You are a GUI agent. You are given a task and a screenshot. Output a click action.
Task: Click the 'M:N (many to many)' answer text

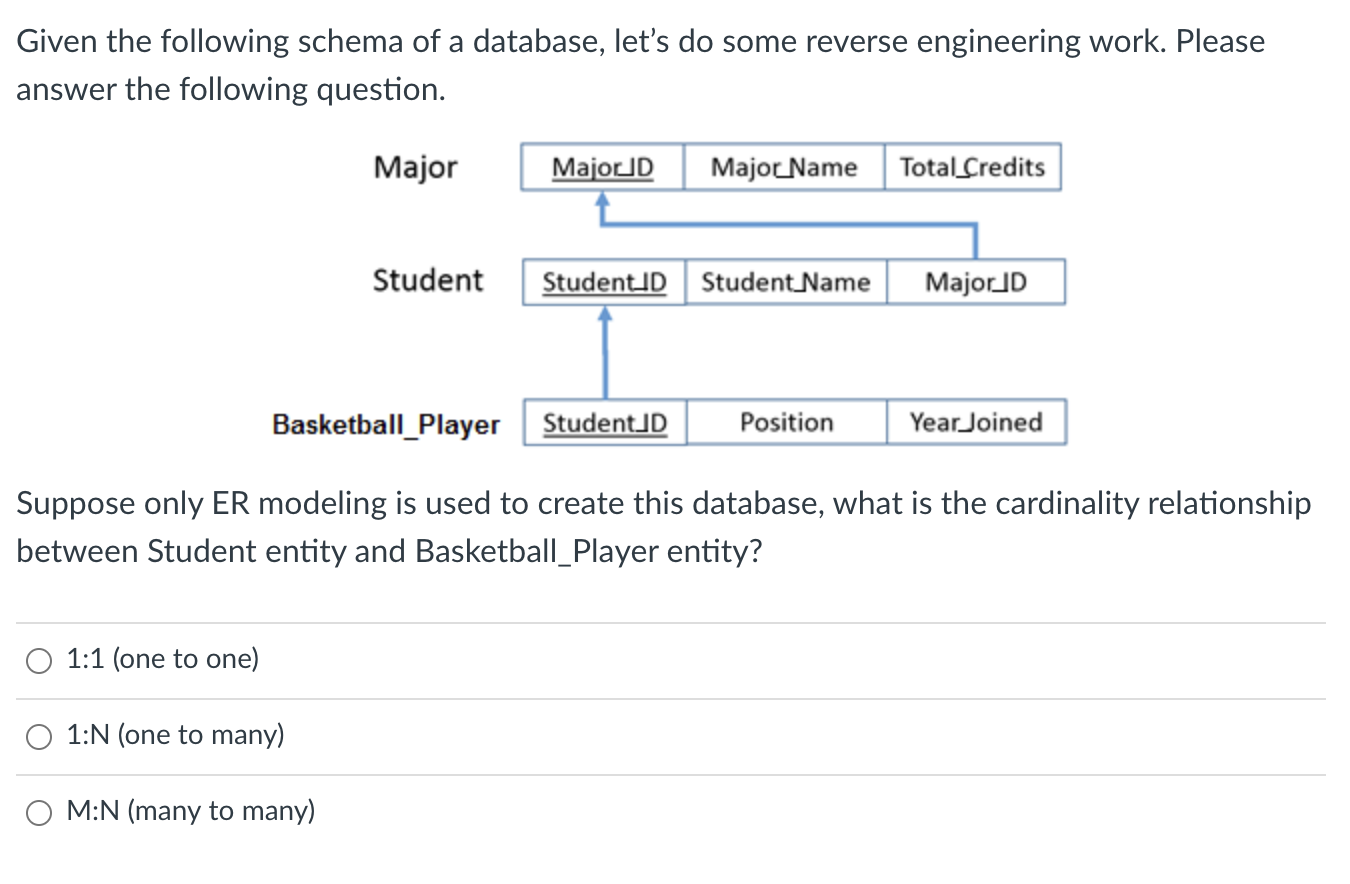191,811
